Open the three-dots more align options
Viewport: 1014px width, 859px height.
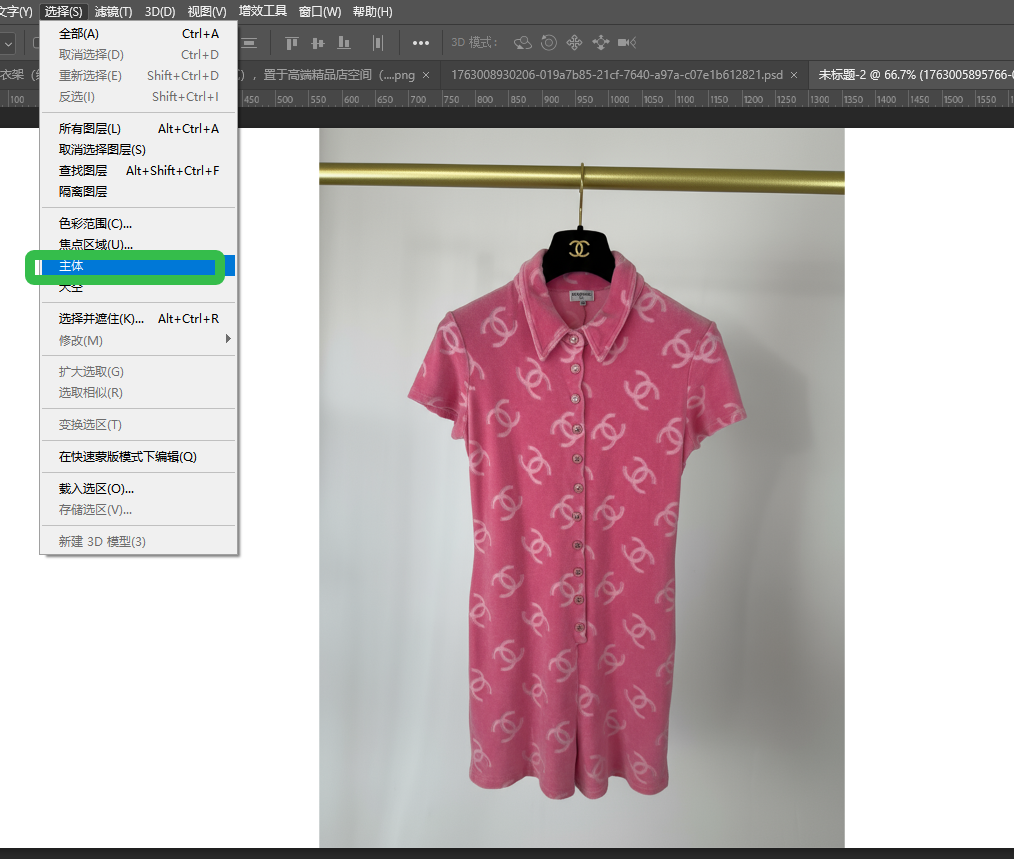click(421, 43)
